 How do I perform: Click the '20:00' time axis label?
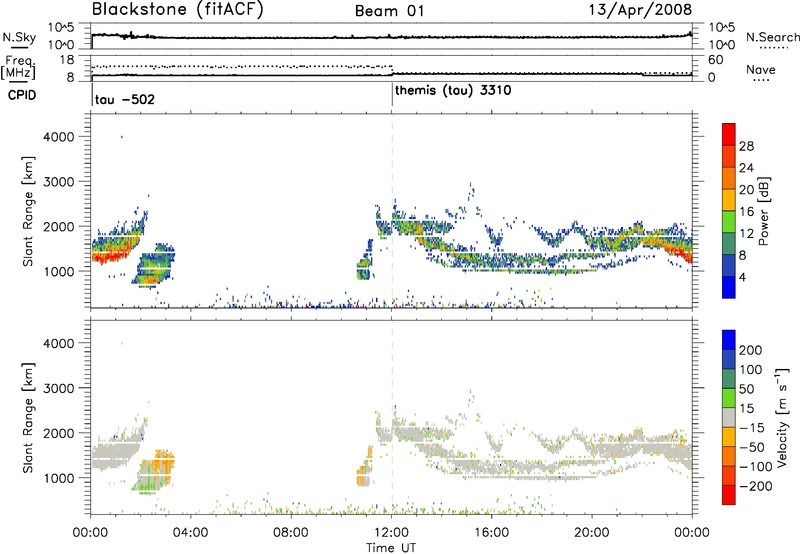click(x=591, y=533)
